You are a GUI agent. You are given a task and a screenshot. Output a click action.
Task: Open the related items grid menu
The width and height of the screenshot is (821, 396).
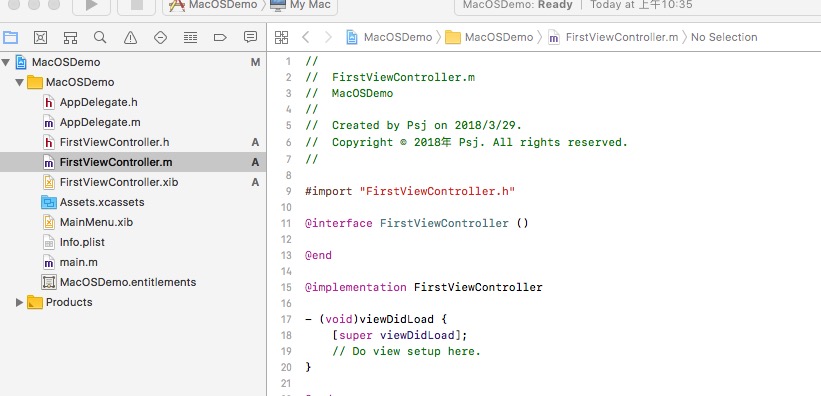click(282, 37)
